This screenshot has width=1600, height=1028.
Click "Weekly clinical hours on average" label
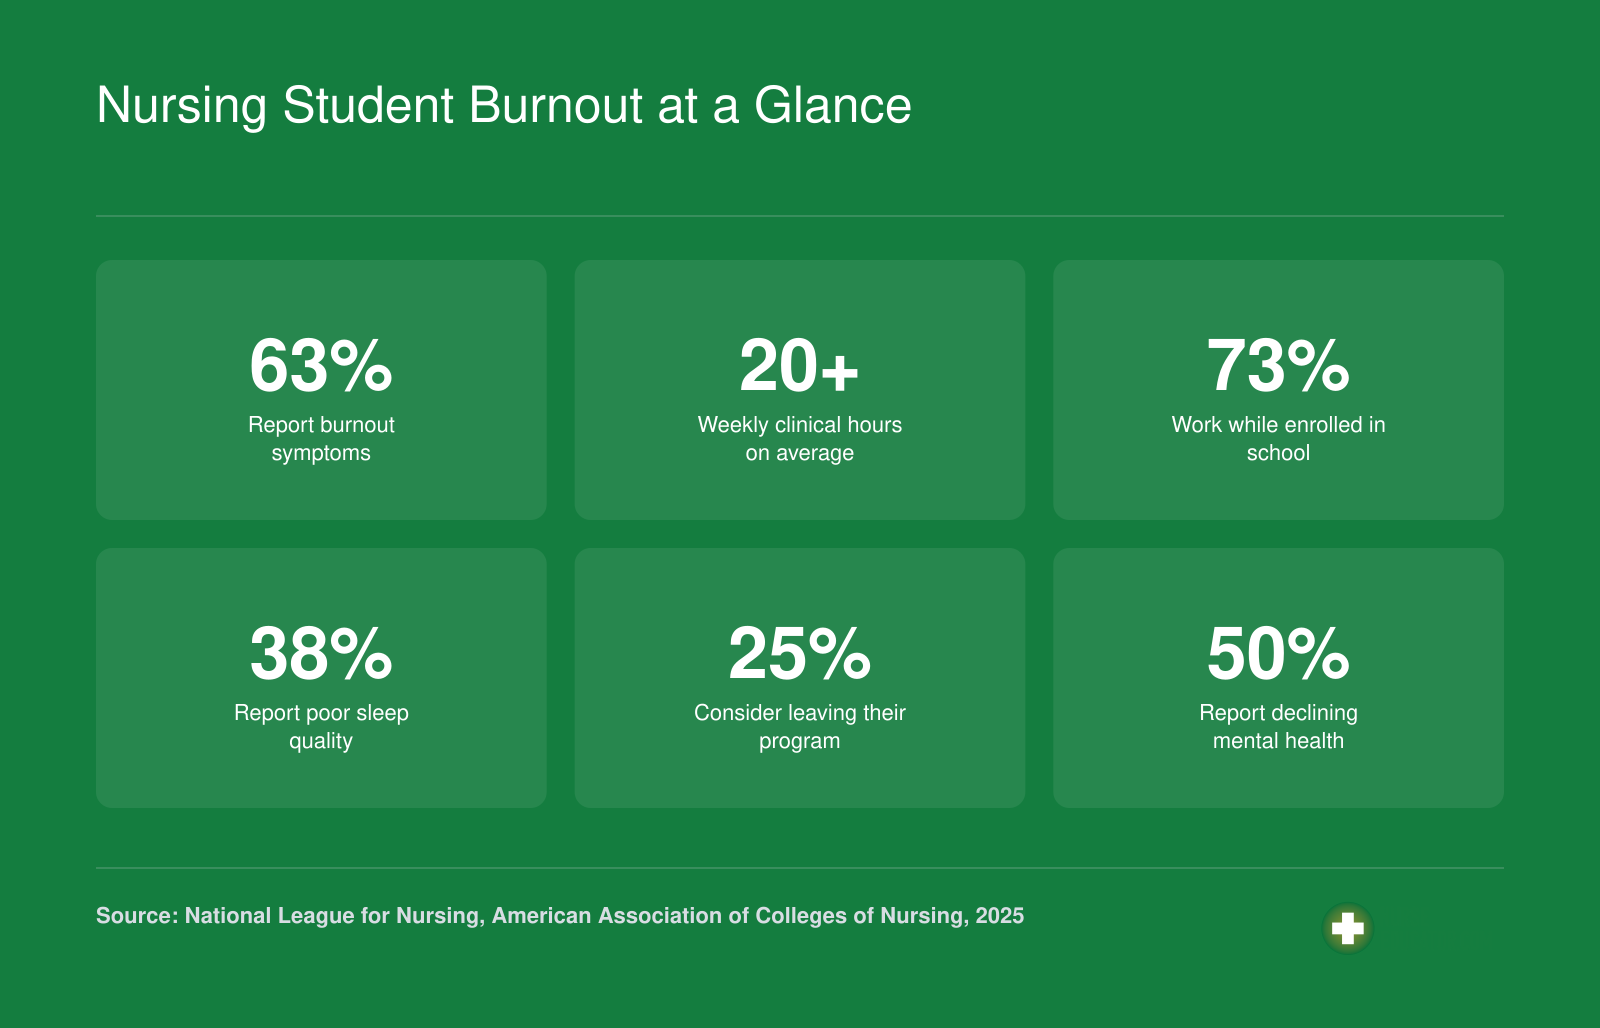(800, 439)
